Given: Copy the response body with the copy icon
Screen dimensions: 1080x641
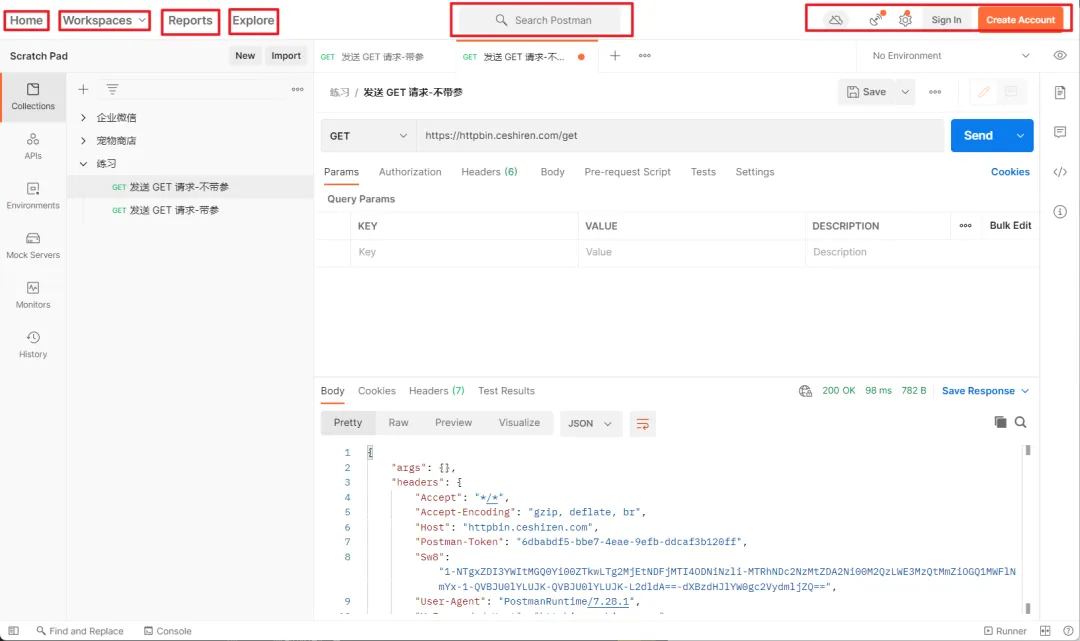Looking at the screenshot, I should click(1000, 423).
